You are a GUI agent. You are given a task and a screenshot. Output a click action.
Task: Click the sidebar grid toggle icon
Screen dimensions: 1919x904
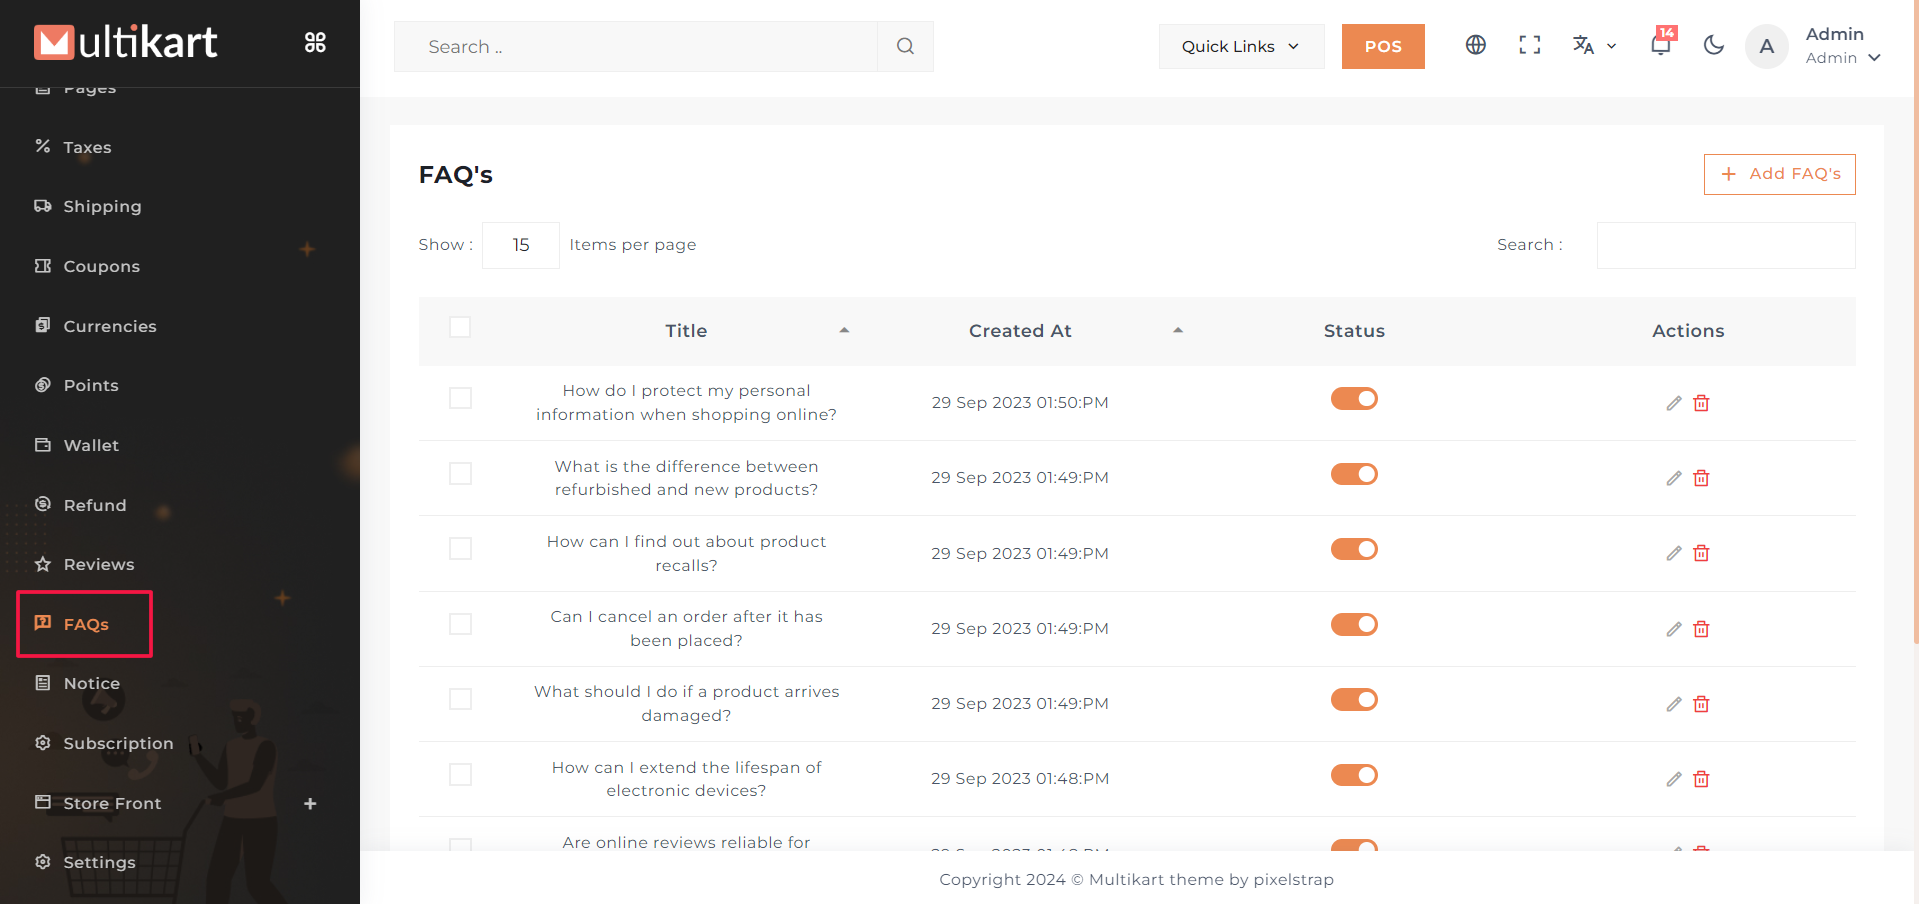pos(315,42)
